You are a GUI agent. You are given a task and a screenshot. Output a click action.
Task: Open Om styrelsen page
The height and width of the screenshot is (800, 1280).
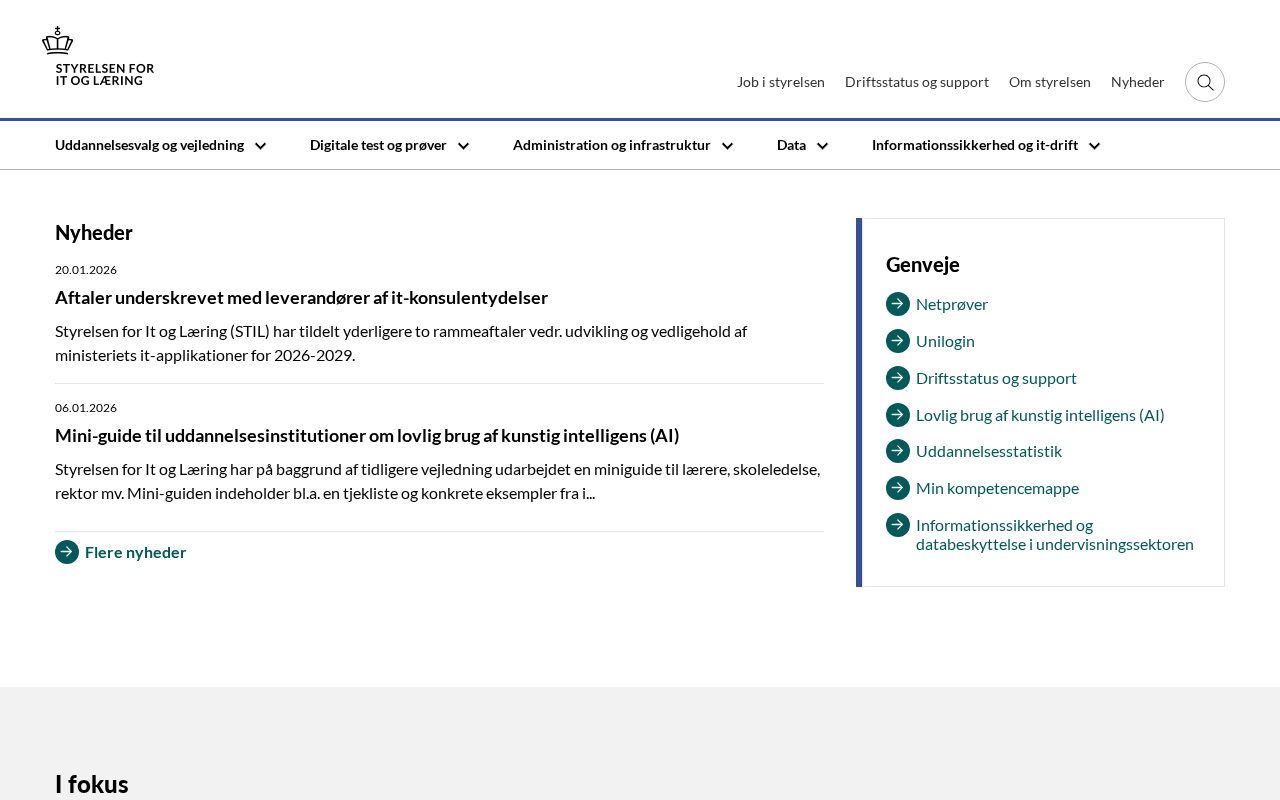click(1049, 82)
